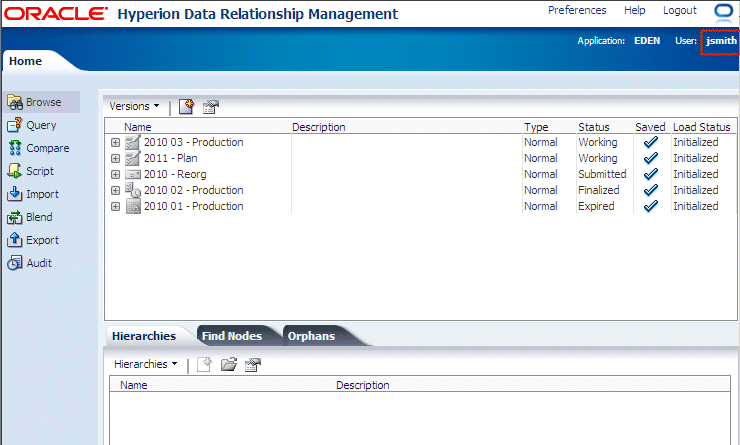Click icon of 2010 01 - Production version
Viewport: 740px width, 445px height.
[x=133, y=206]
